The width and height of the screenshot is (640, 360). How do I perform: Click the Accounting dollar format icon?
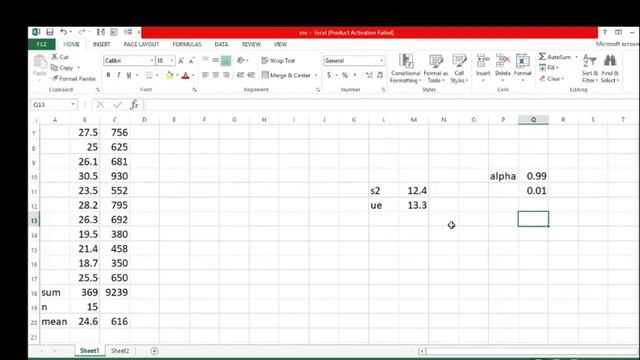329,75
